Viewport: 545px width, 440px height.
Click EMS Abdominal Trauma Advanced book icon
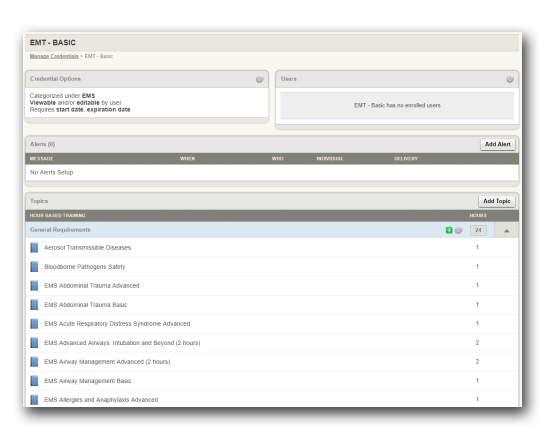(x=34, y=286)
